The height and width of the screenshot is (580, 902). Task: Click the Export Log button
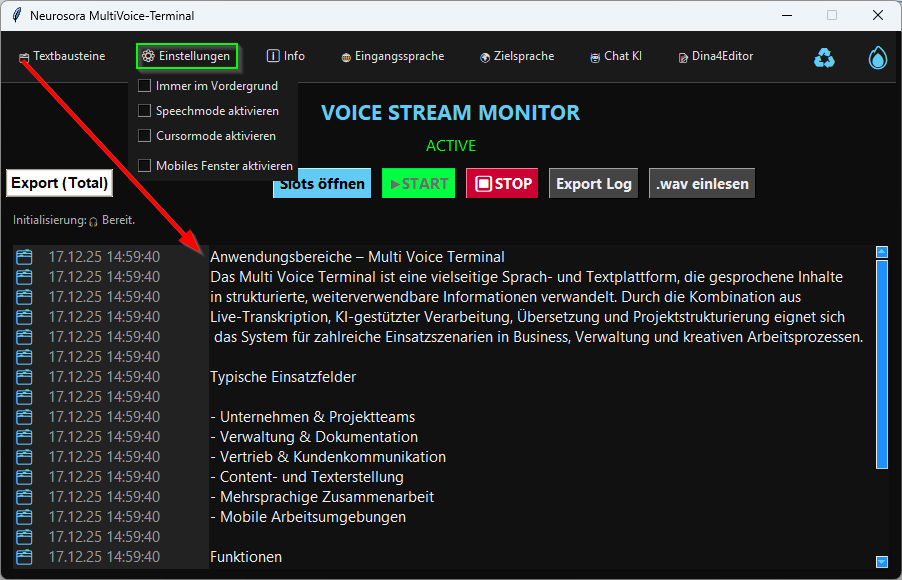pos(593,184)
